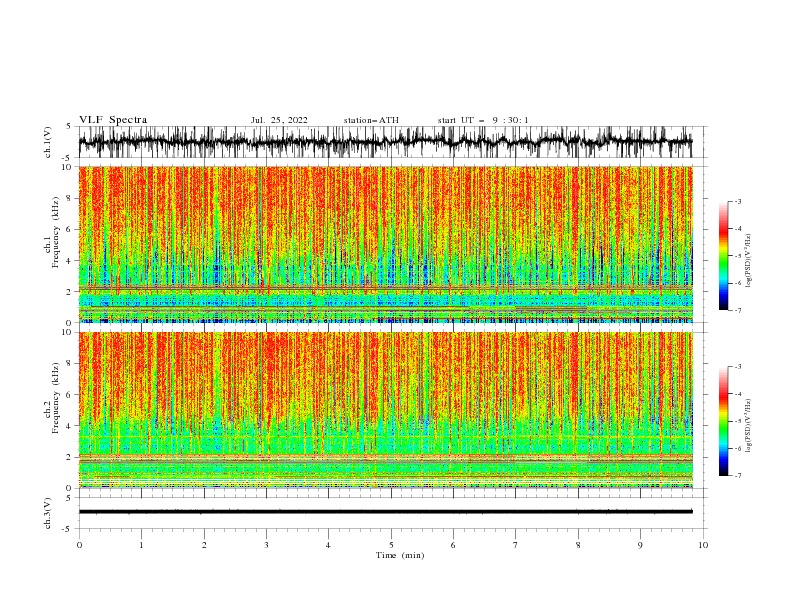Image resolution: width=792 pixels, height=612 pixels.
Task: Click time-axis tick label "3"
Action: [266, 545]
